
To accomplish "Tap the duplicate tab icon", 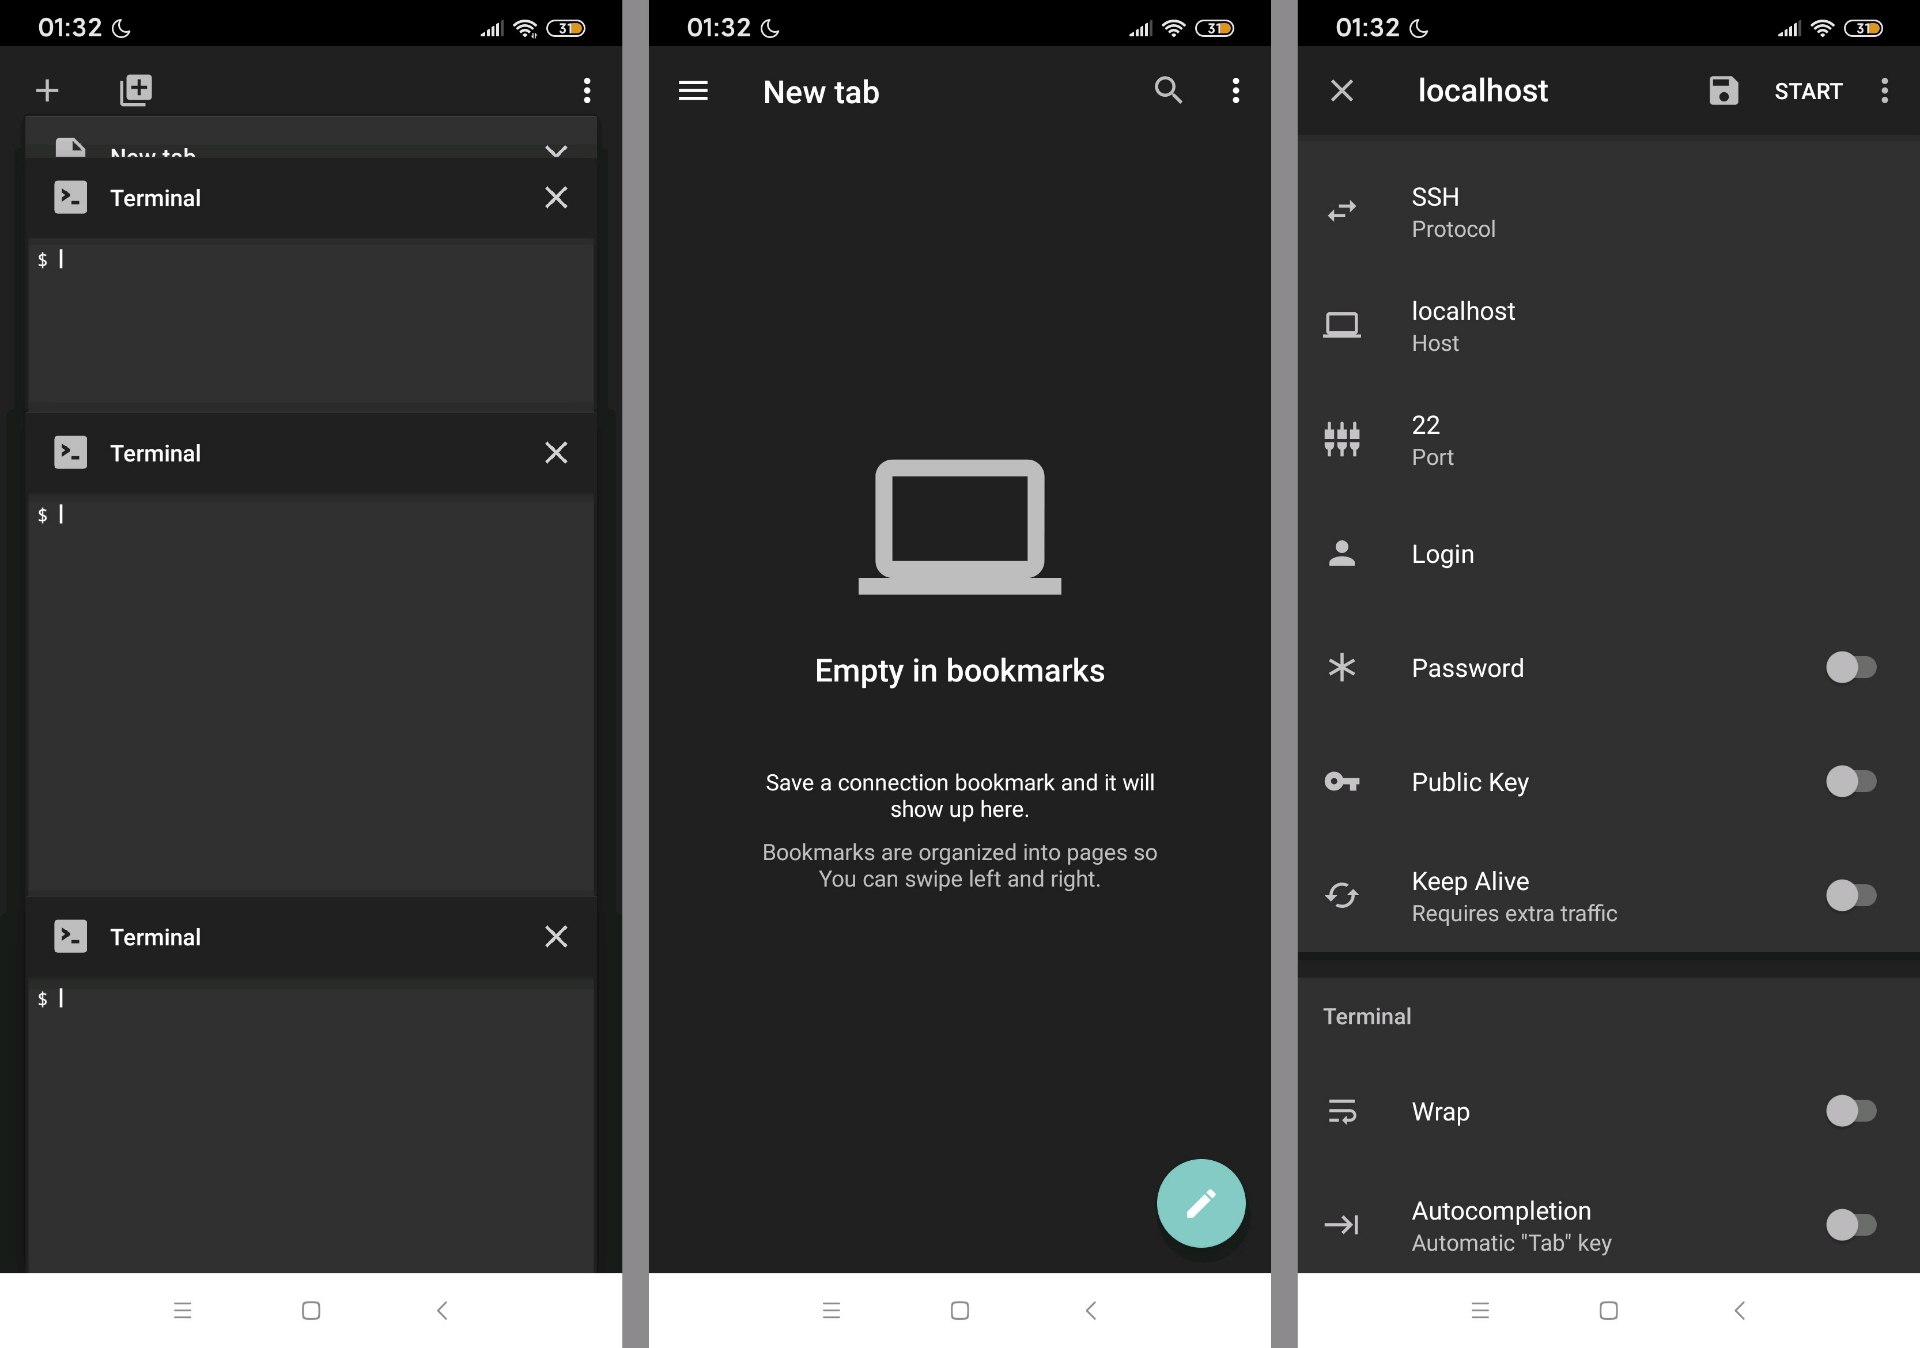I will pos(135,91).
